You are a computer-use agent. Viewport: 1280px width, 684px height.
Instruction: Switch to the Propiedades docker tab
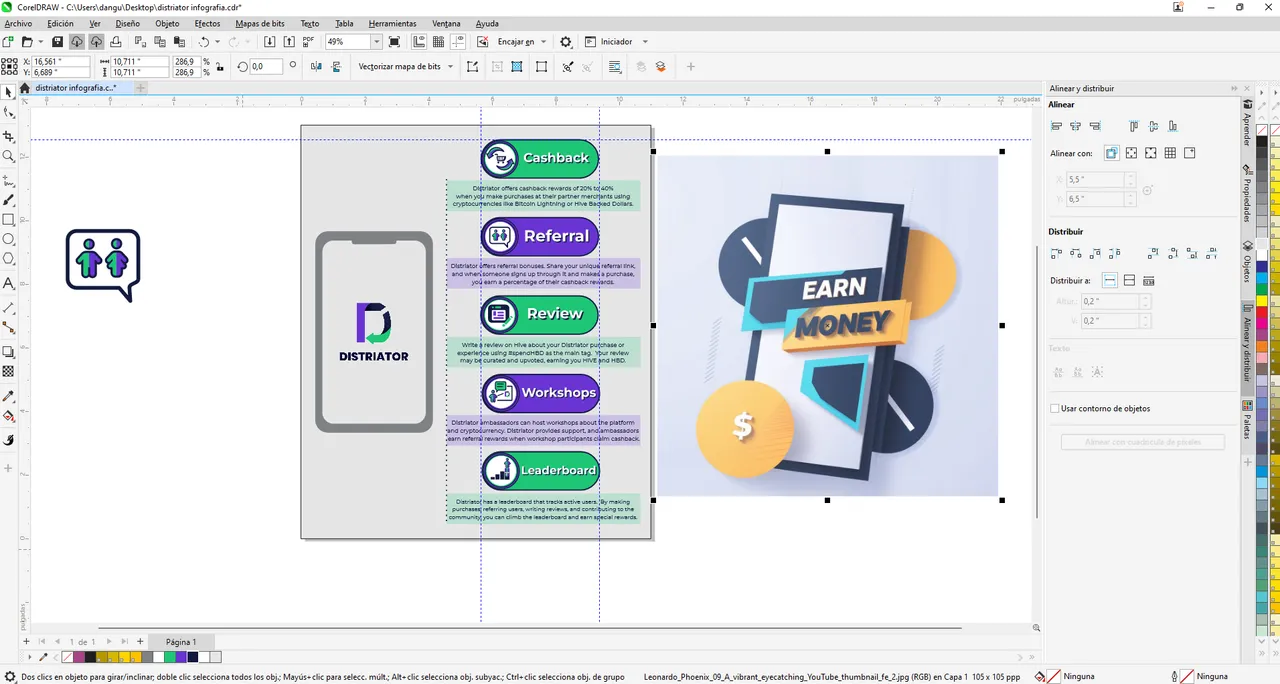point(1247,192)
